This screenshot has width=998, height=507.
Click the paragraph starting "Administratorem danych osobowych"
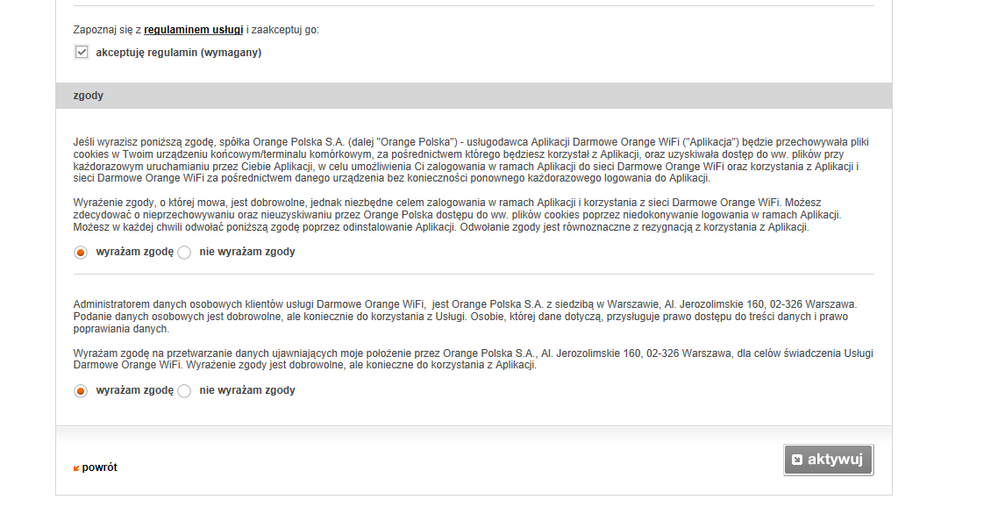point(465,316)
